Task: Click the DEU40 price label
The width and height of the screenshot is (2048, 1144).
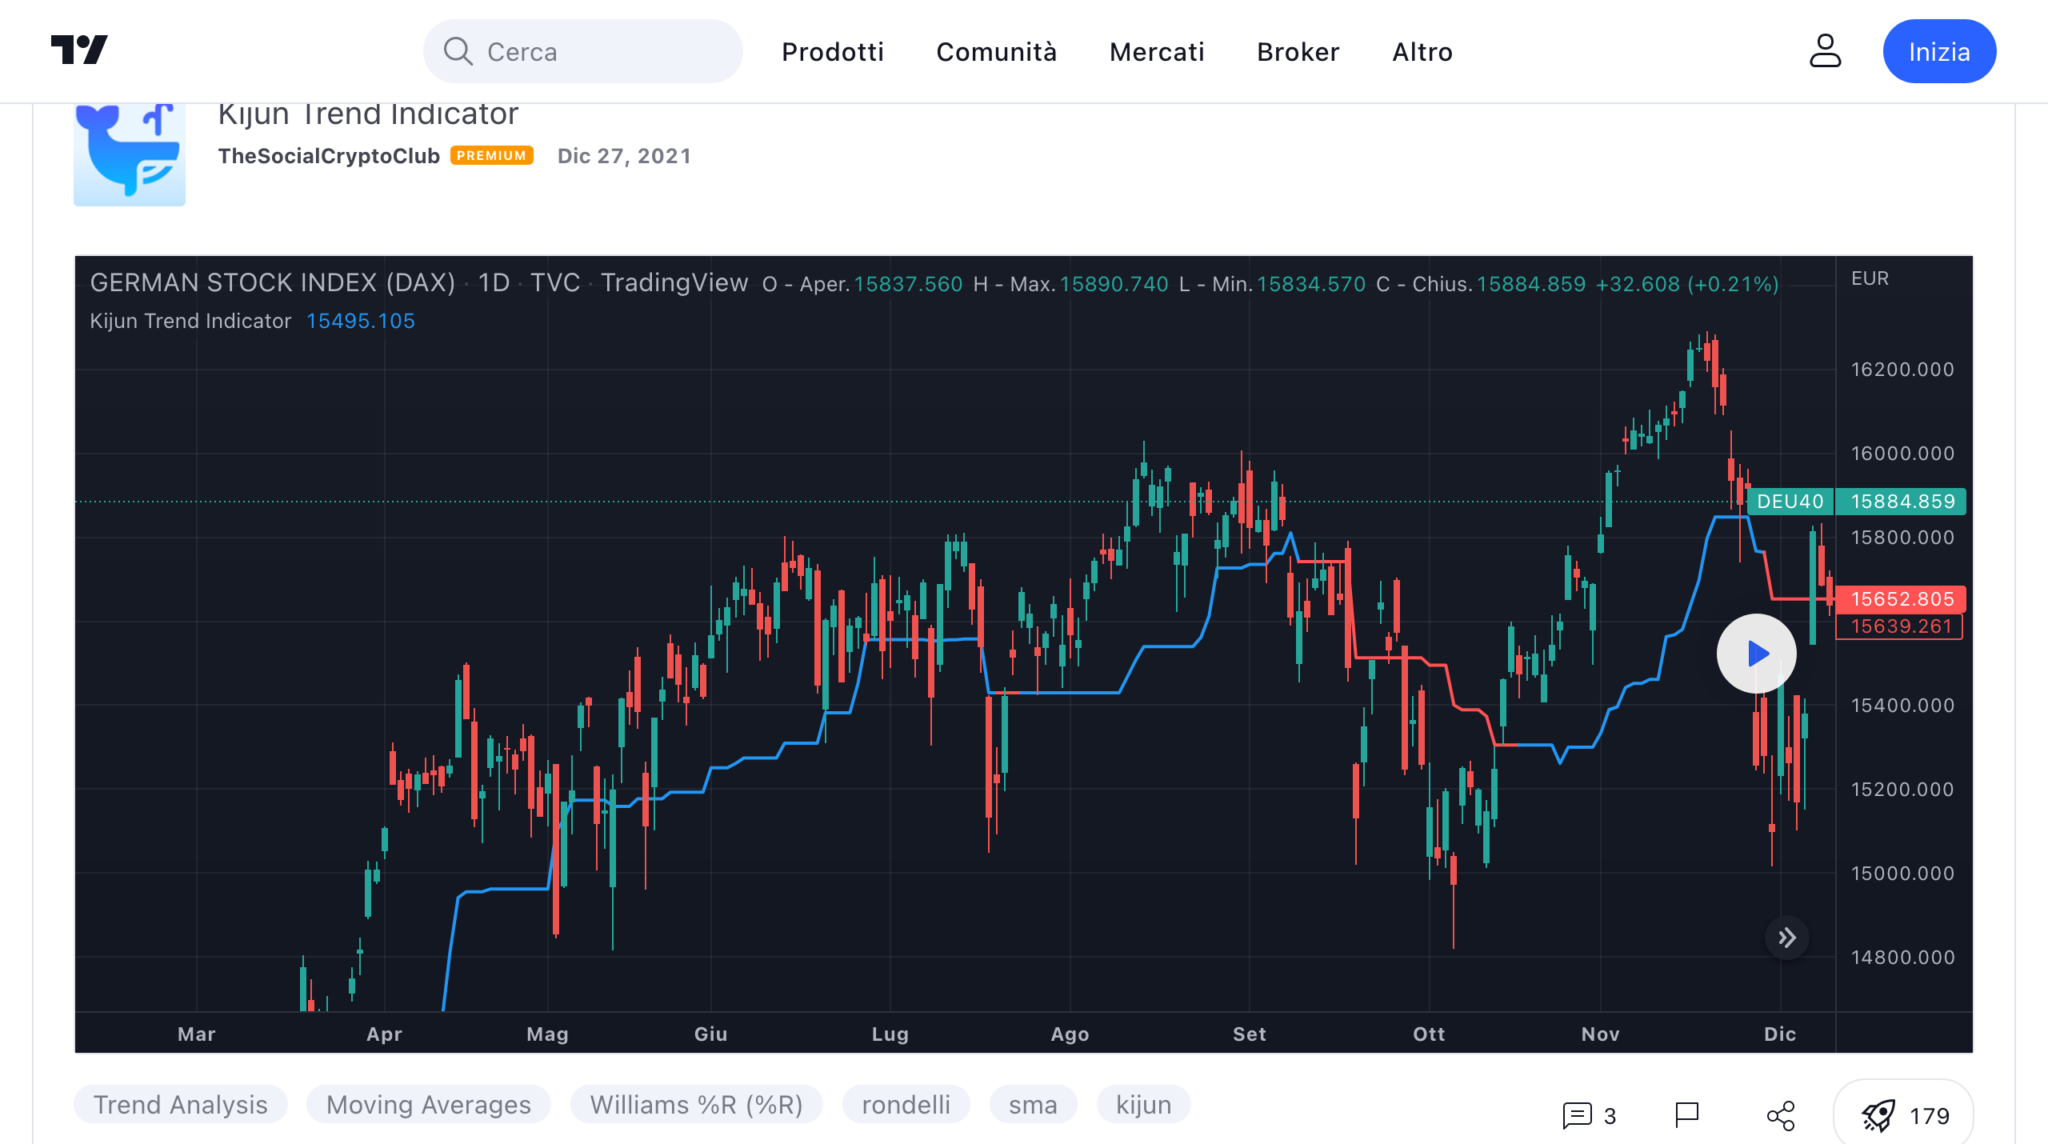Action: pos(1790,501)
